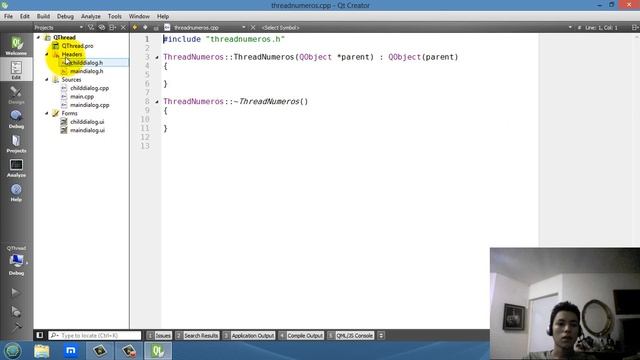The image size is (640, 360).
Task: Close the Projects side pane
Action: pos(123,27)
